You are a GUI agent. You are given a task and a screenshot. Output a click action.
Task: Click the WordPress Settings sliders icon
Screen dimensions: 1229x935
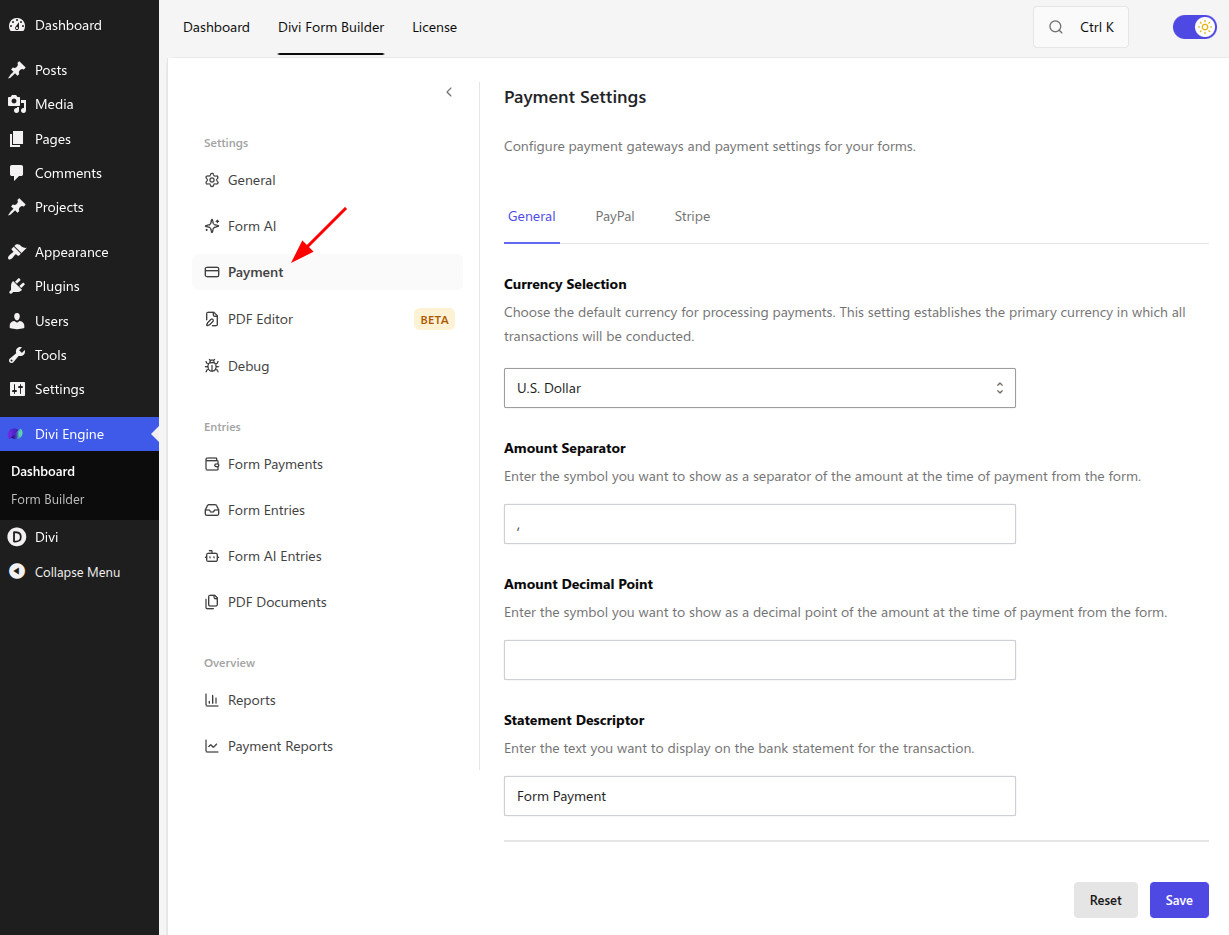17,389
